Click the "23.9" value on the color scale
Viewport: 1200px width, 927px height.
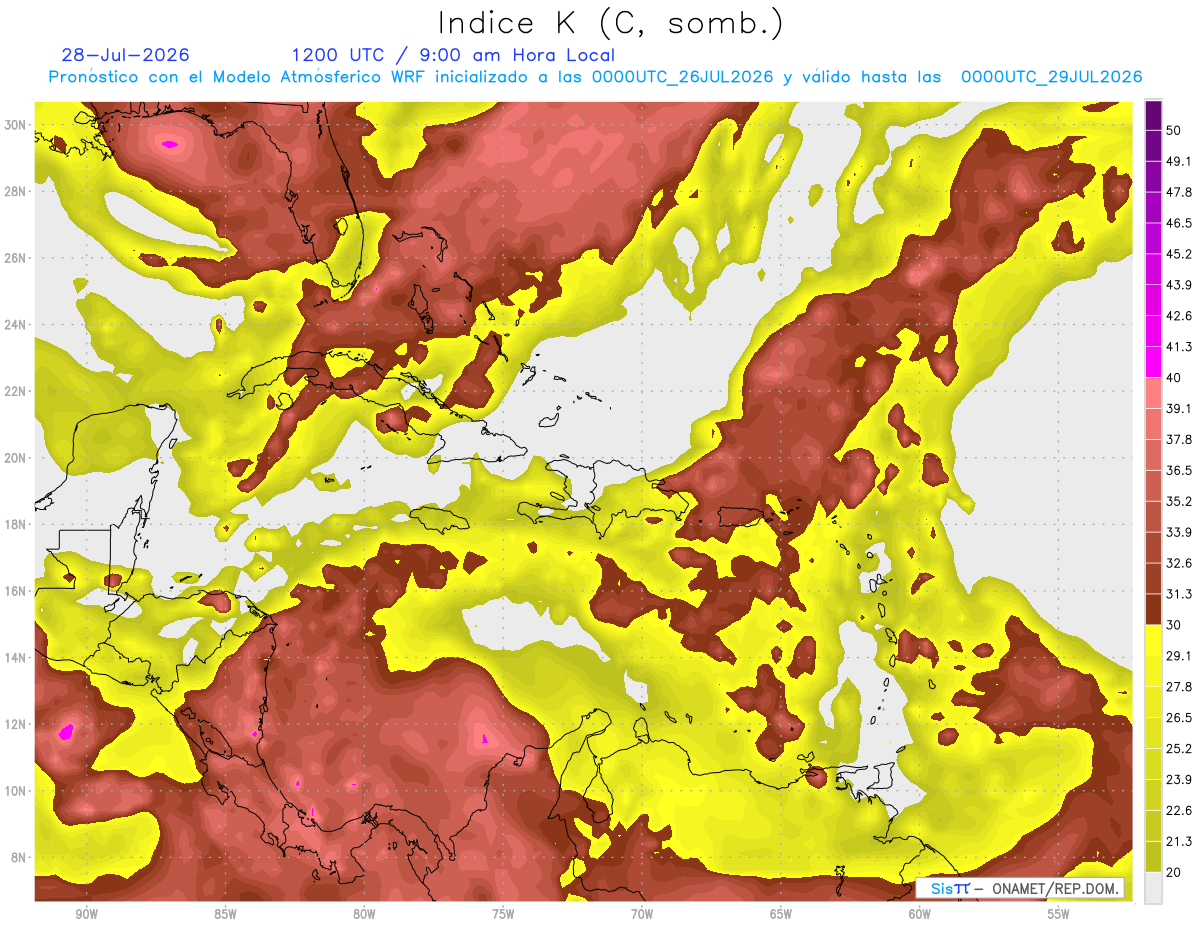tap(1178, 780)
